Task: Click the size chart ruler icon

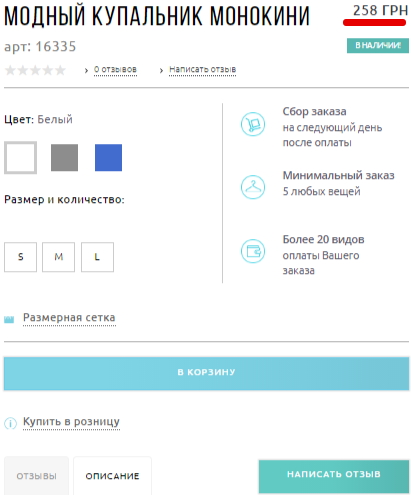Action: click(x=9, y=319)
